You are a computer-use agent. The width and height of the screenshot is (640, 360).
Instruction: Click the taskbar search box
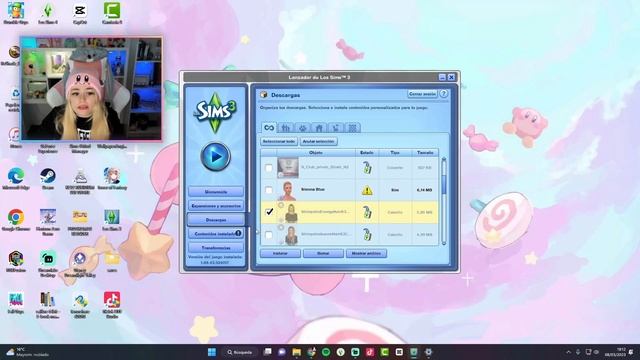coord(240,352)
